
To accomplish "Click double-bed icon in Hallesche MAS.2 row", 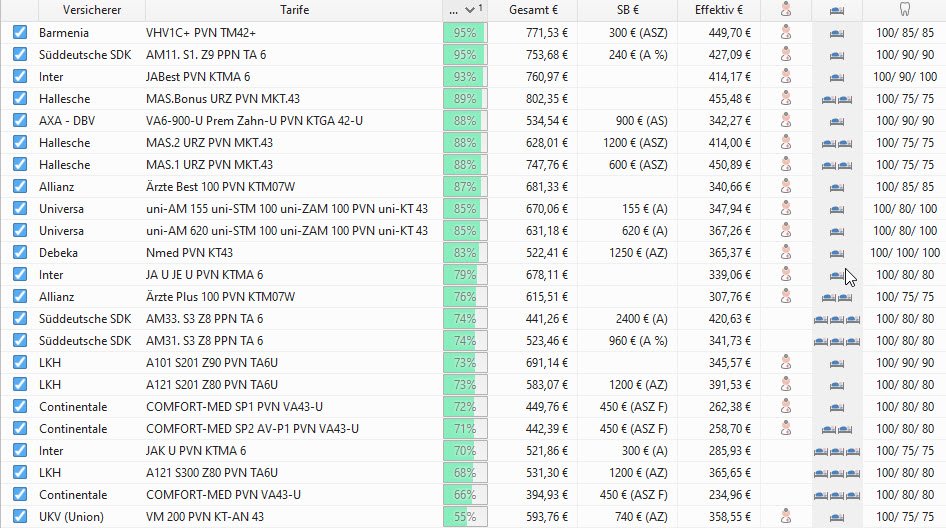I will click(837, 144).
